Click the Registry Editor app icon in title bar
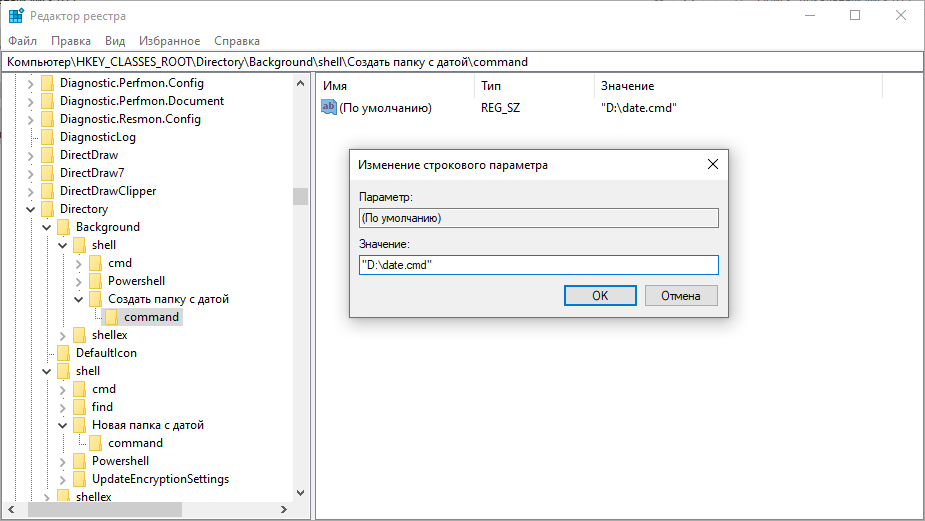This screenshot has width=925, height=521. (x=16, y=15)
